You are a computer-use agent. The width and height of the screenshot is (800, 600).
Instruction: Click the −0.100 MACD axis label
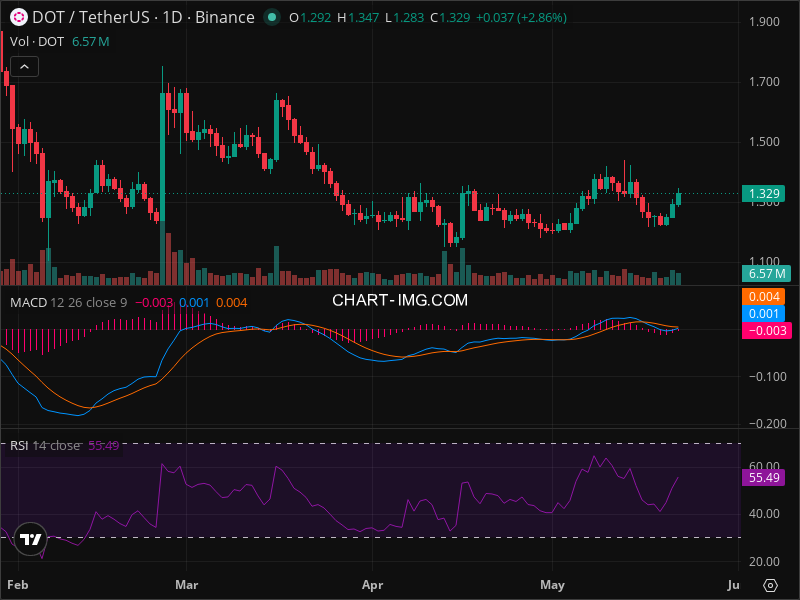[767, 377]
